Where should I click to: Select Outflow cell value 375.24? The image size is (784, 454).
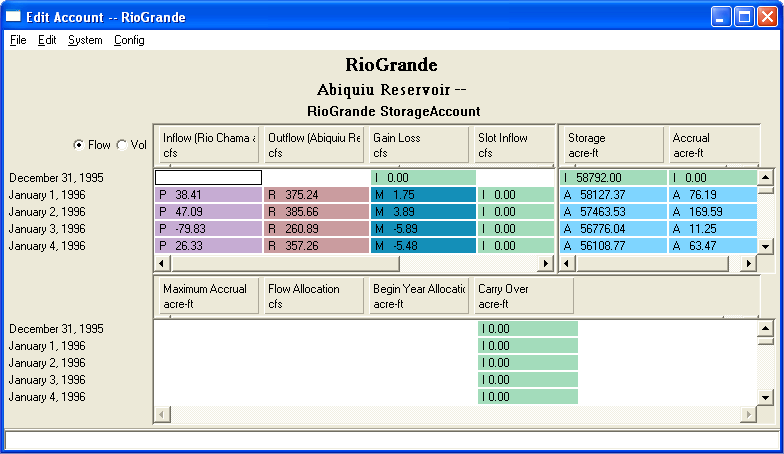point(316,194)
